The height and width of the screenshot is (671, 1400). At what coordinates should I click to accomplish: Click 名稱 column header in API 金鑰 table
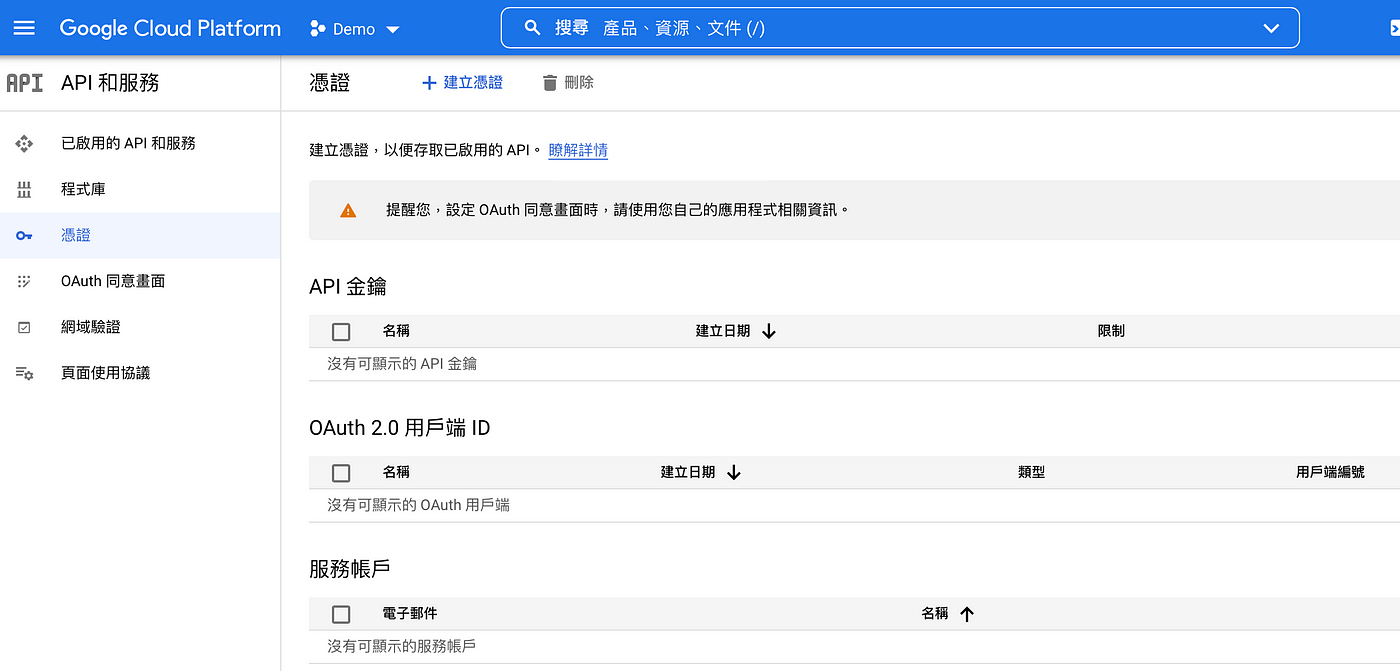pyautogui.click(x=396, y=331)
